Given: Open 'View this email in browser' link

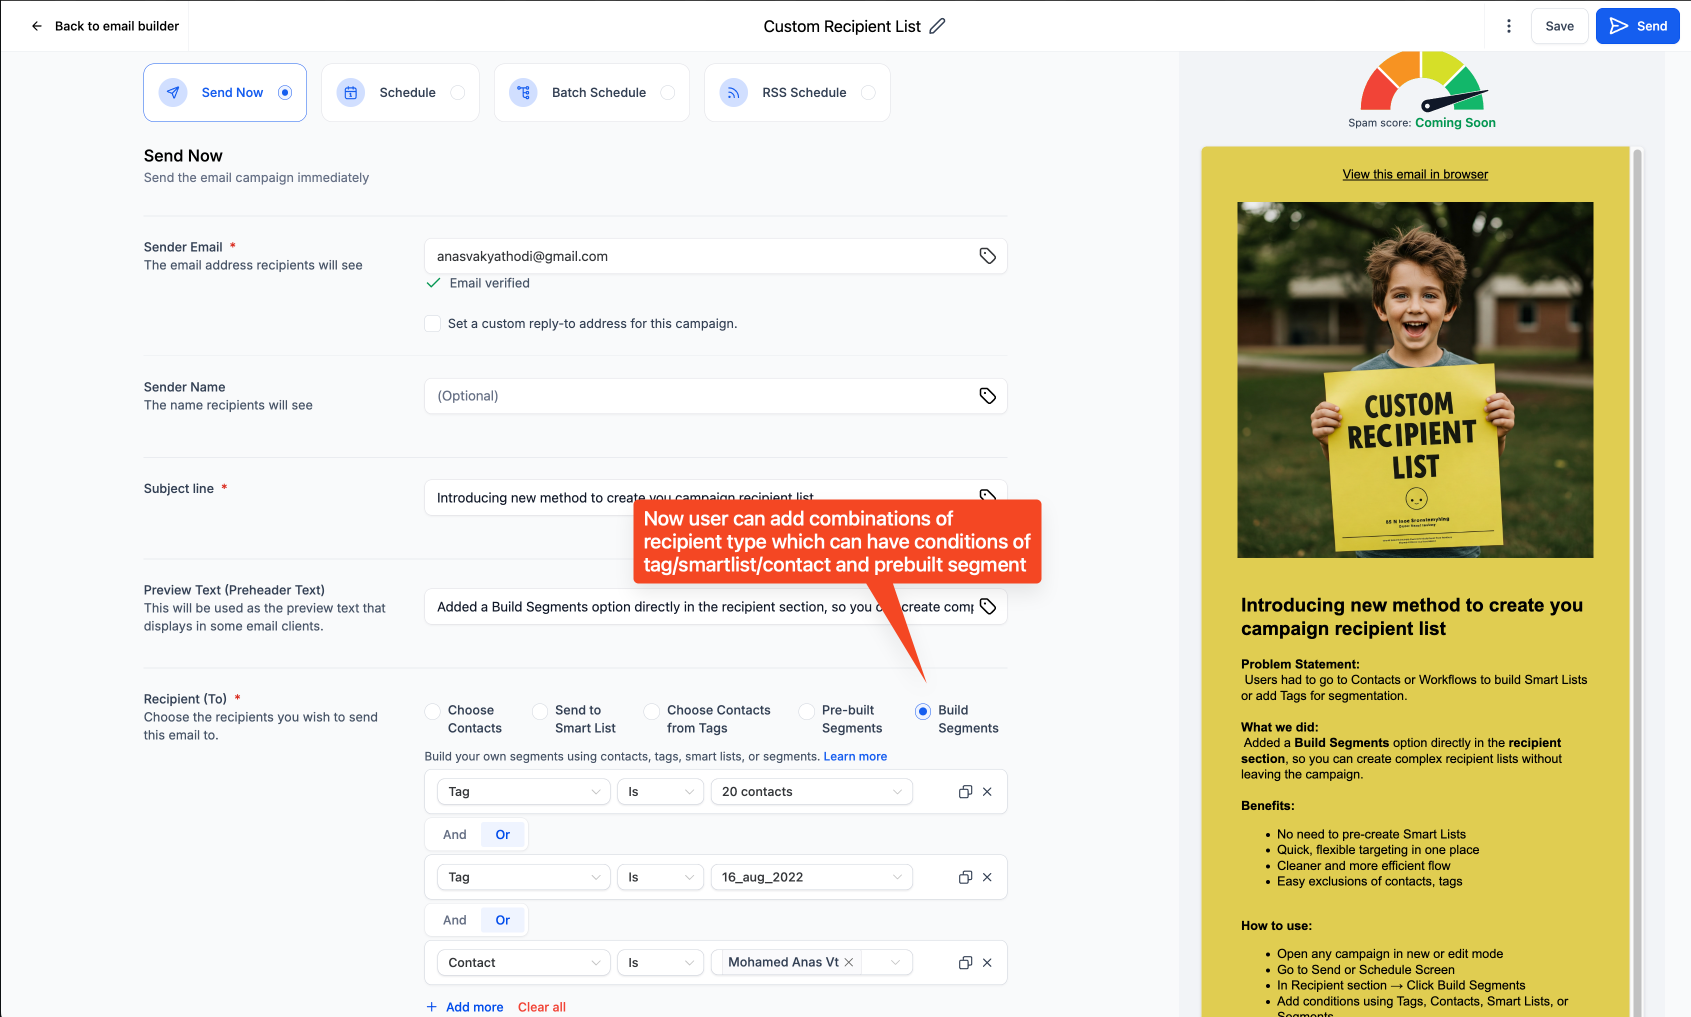Looking at the screenshot, I should (x=1415, y=174).
